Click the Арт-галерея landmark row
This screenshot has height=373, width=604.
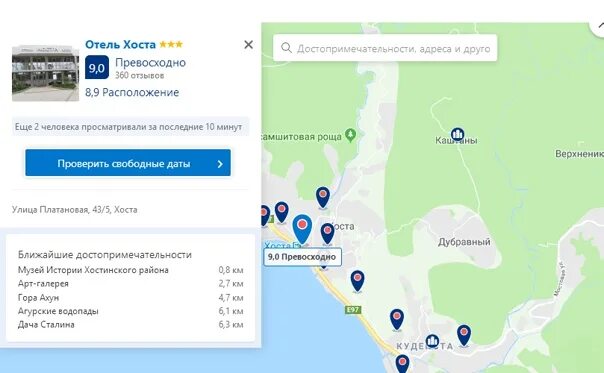(131, 284)
